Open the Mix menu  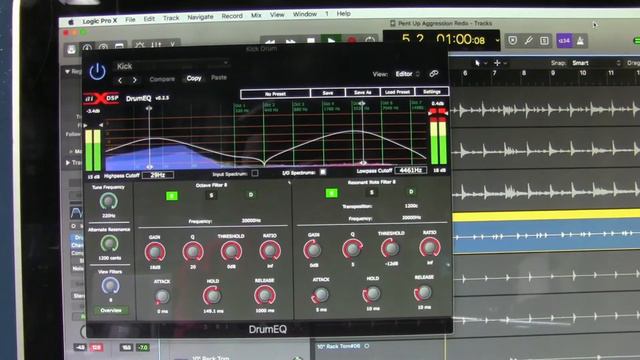click(256, 15)
